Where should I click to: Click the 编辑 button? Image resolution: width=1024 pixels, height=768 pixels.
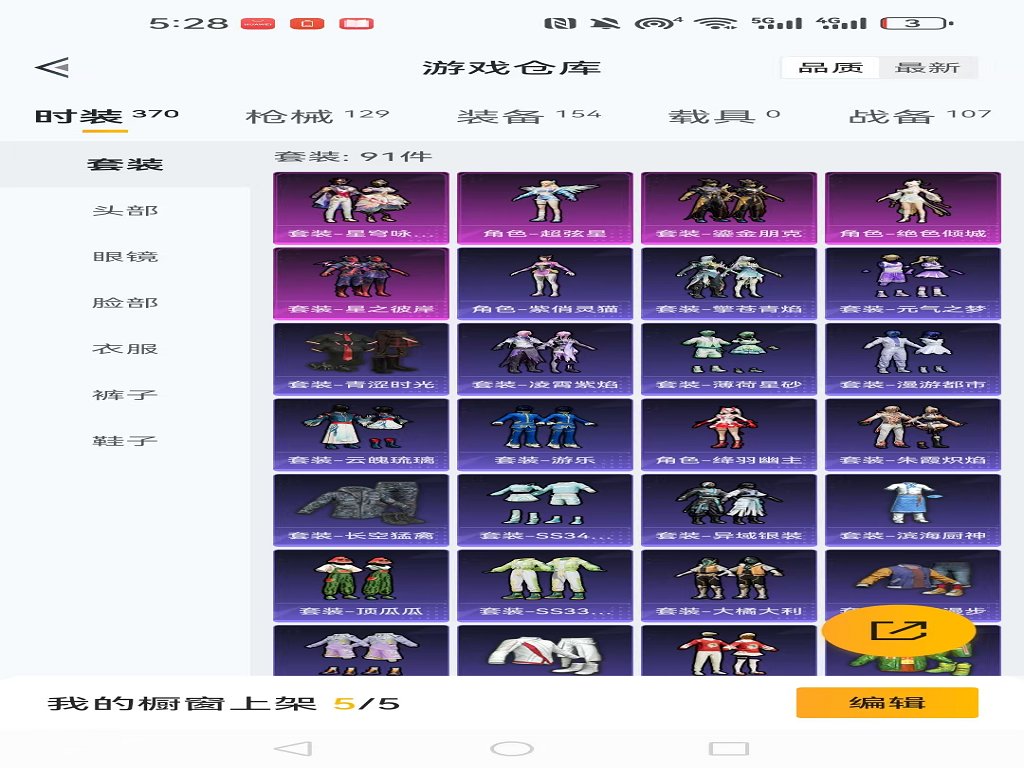tap(886, 703)
